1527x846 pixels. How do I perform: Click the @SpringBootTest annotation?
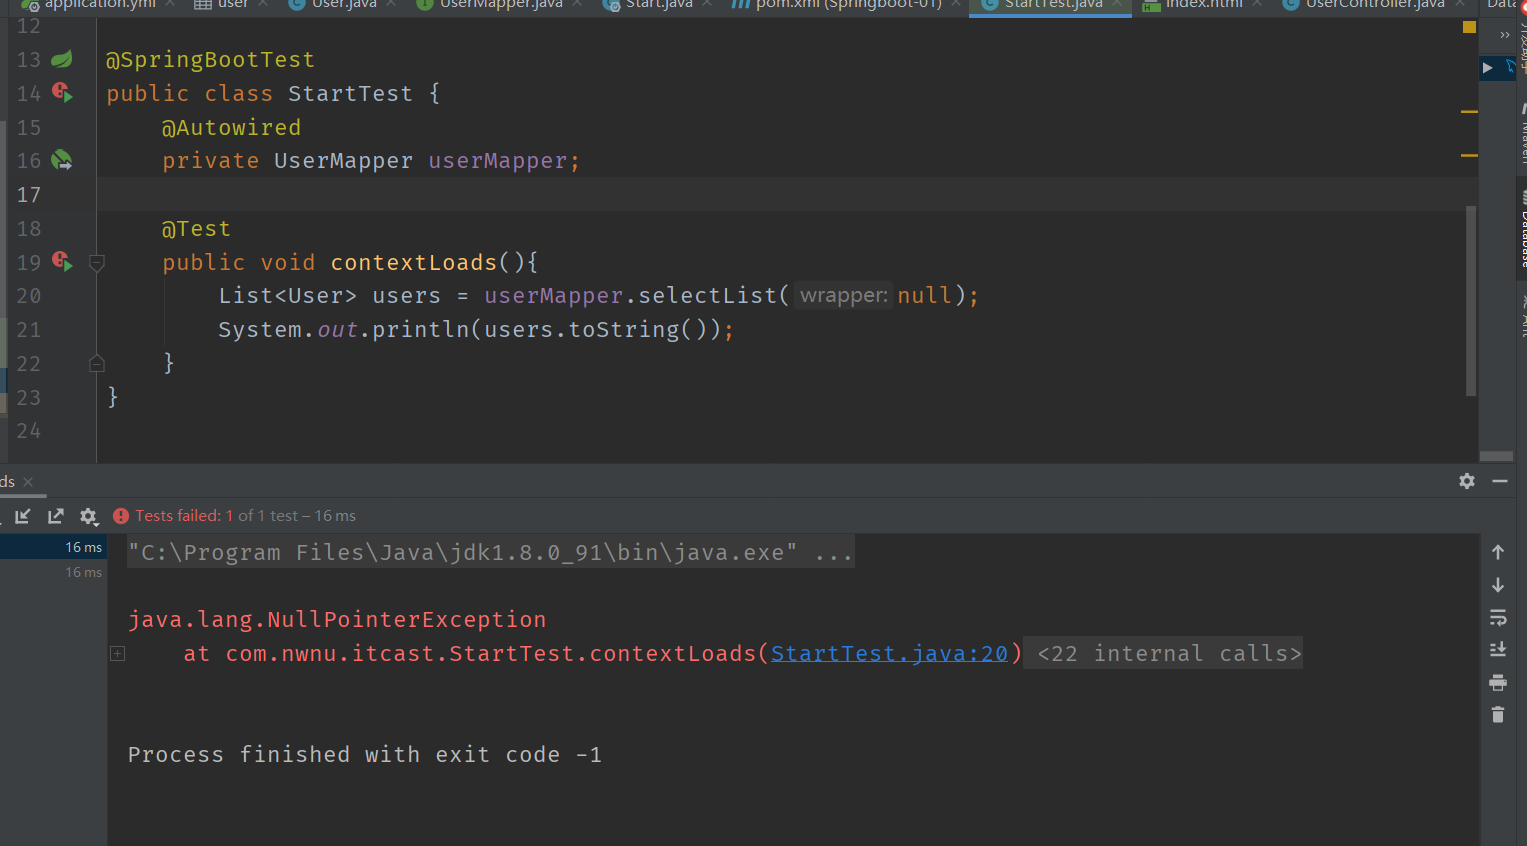[210, 60]
